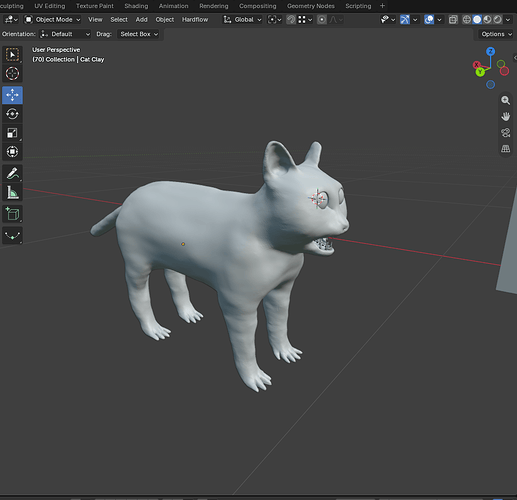The width and height of the screenshot is (517, 500).
Task: Click the negative Y axis gizmo circle
Action: point(501,64)
